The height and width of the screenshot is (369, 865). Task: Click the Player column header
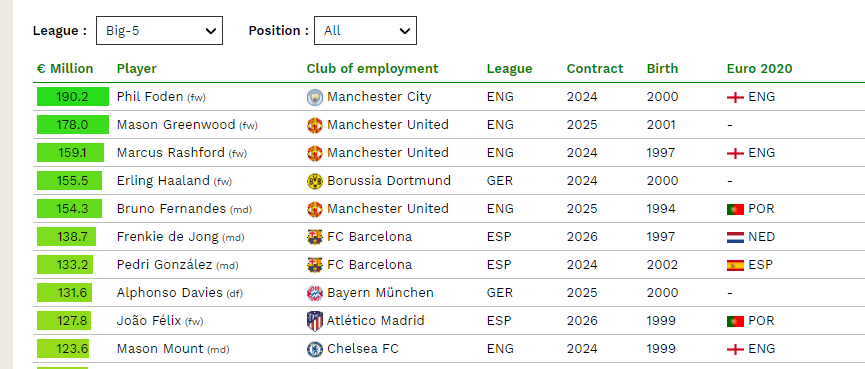click(137, 68)
